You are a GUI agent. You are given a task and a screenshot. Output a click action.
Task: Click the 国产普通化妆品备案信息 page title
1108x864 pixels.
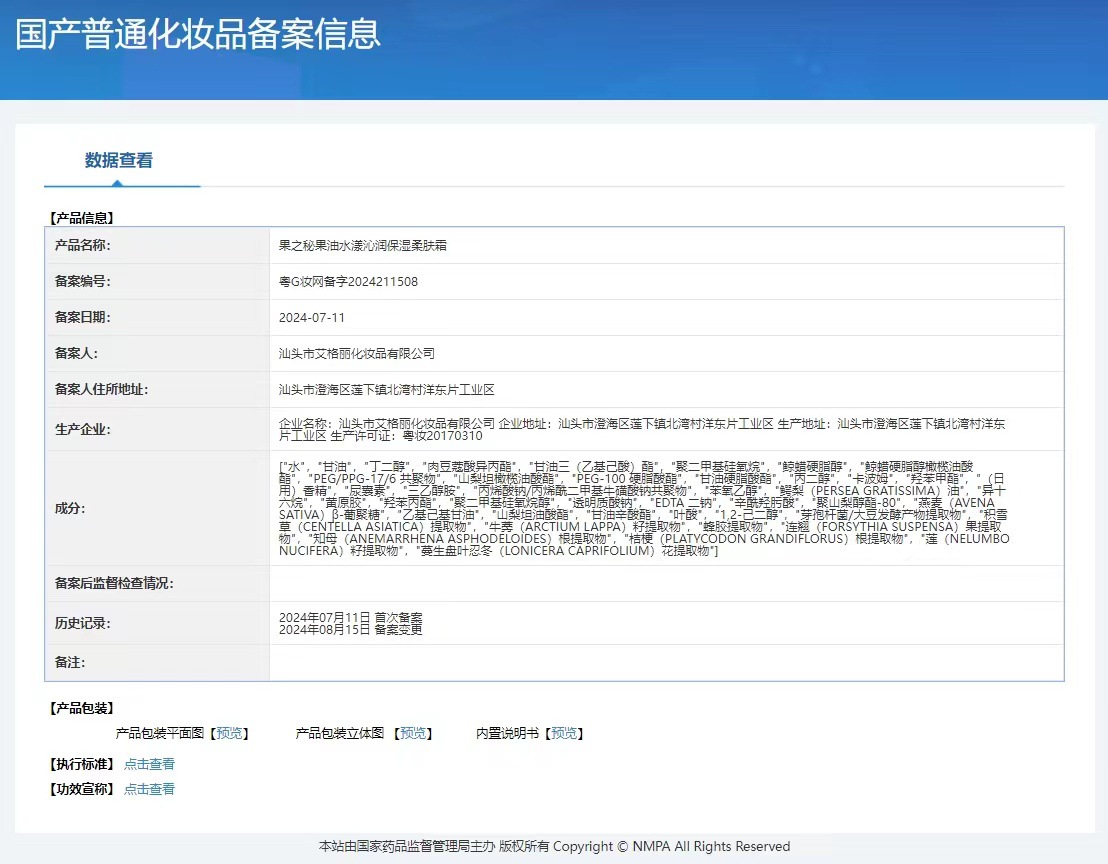(x=198, y=34)
